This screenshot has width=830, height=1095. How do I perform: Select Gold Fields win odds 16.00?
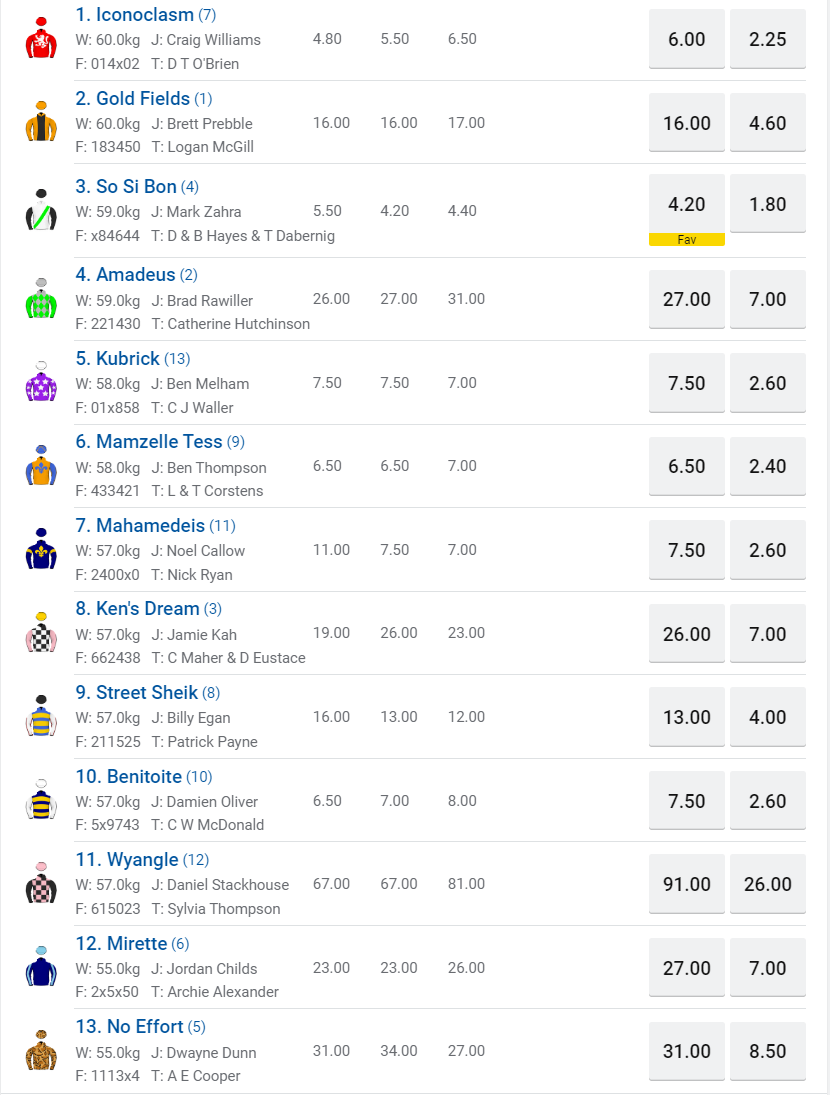[687, 123]
